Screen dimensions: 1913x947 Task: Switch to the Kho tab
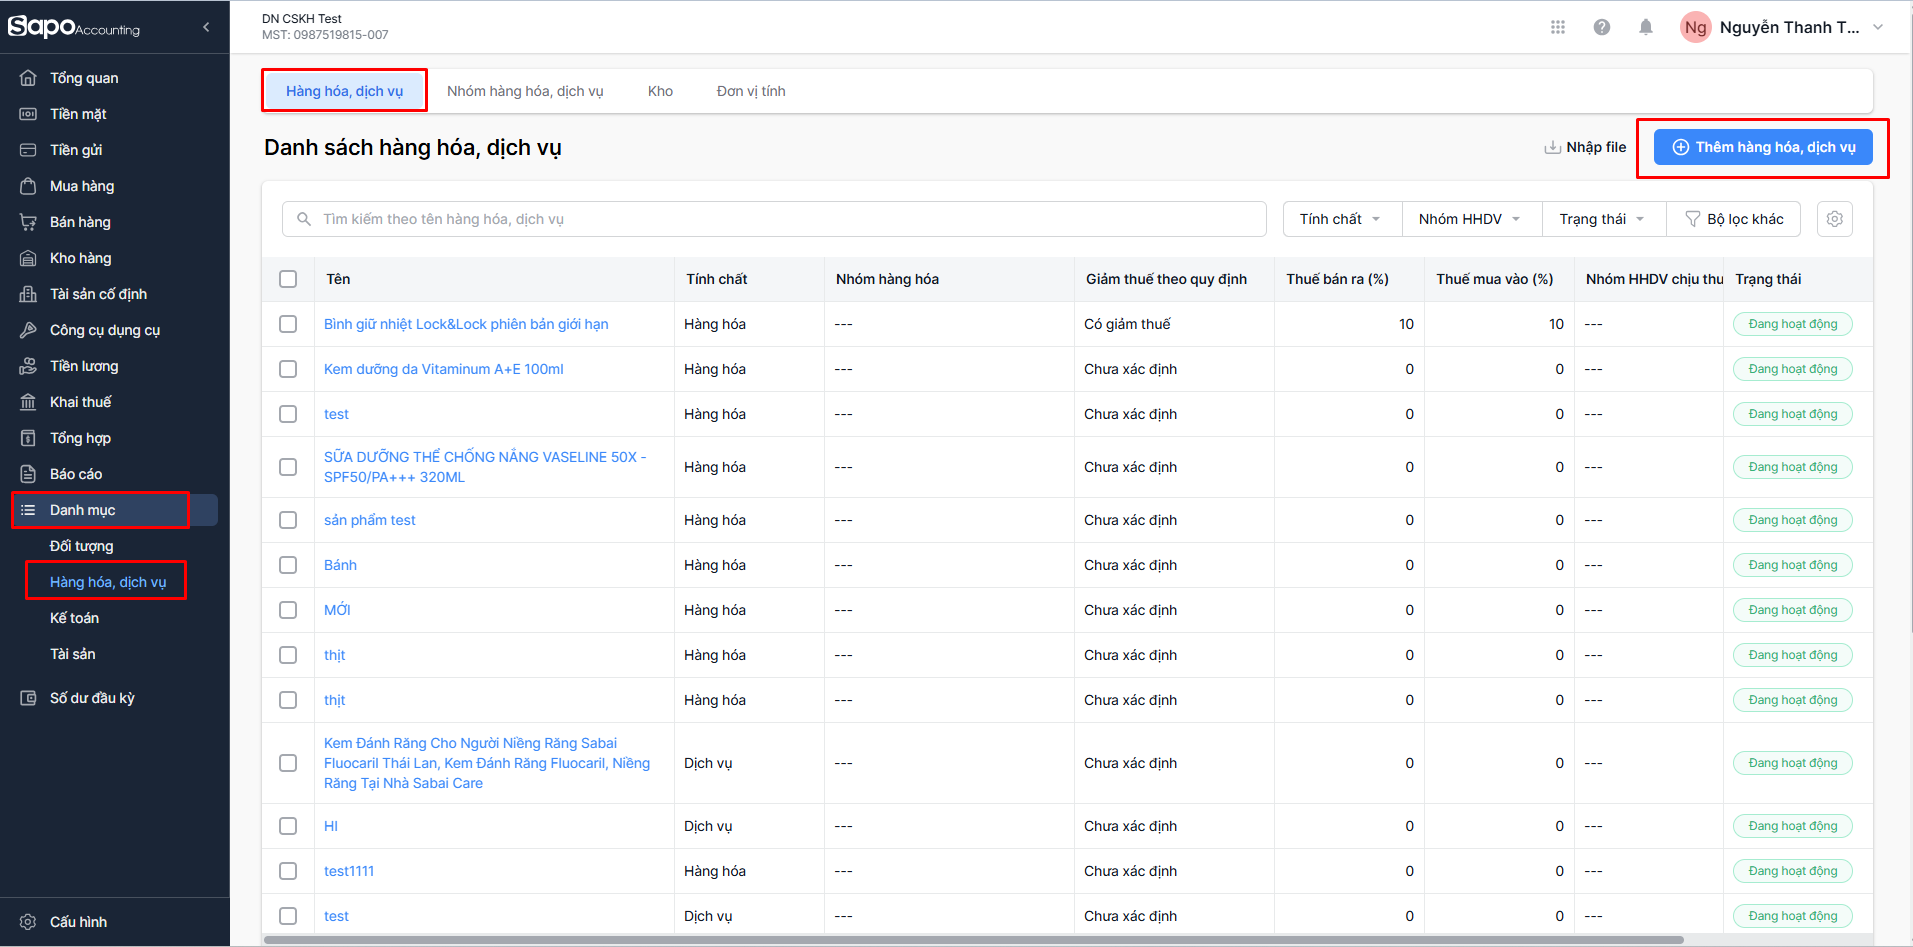[x=660, y=91]
